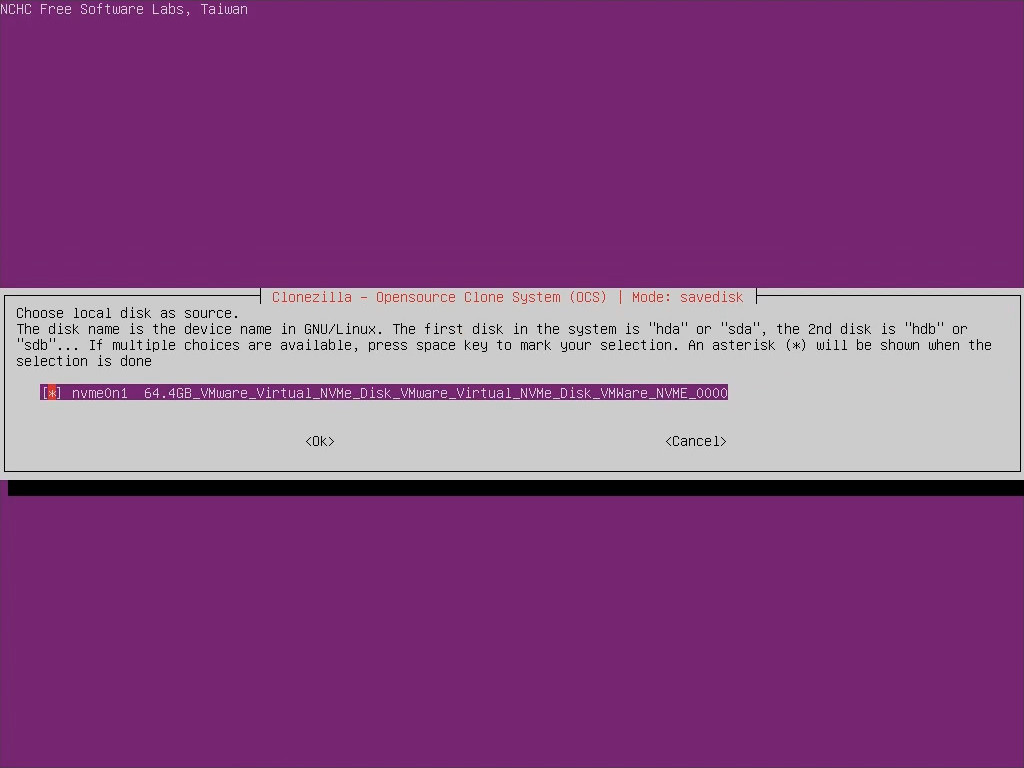Click the NCHC Free Software Labs header
Viewport: 1024px width, 768px height.
click(124, 9)
